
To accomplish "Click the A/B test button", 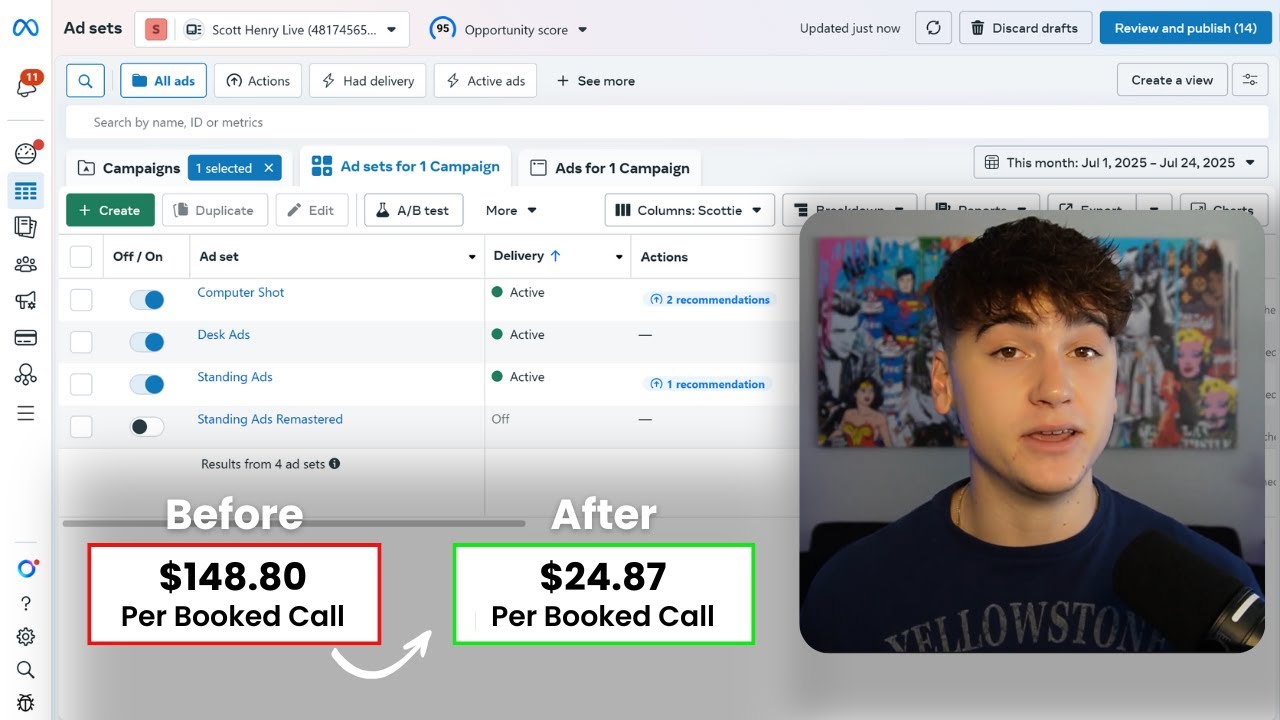I will click(x=413, y=210).
